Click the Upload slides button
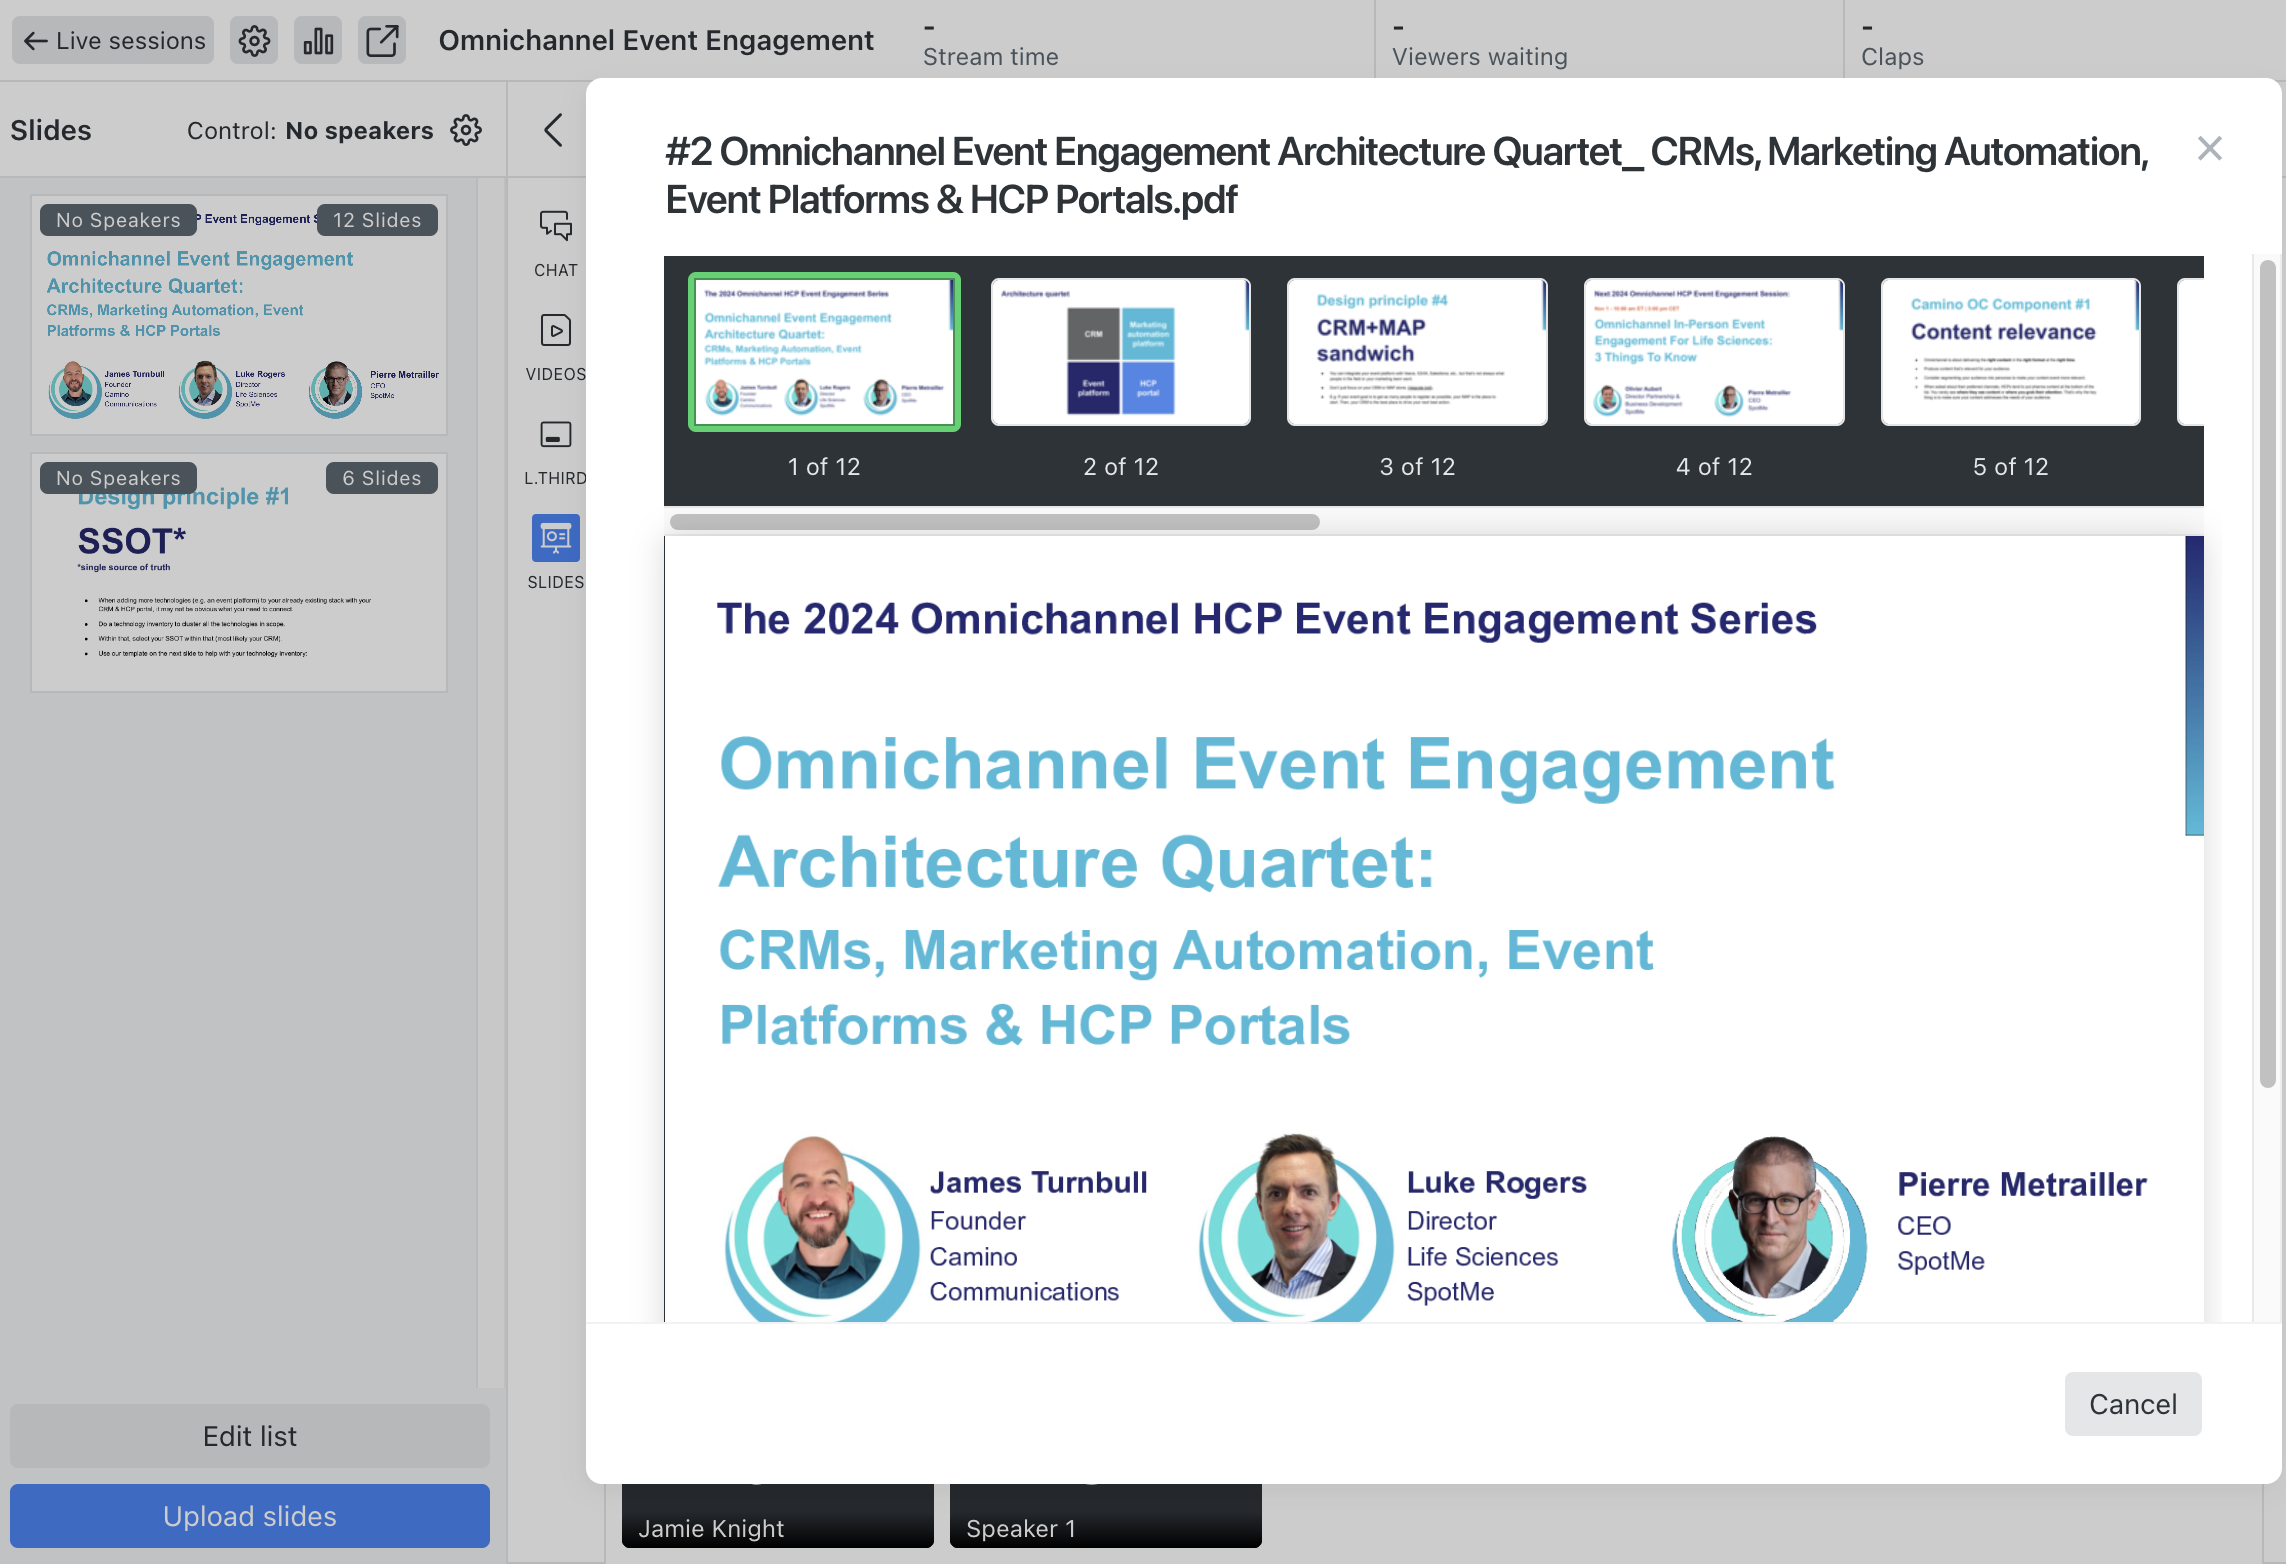 tap(250, 1516)
